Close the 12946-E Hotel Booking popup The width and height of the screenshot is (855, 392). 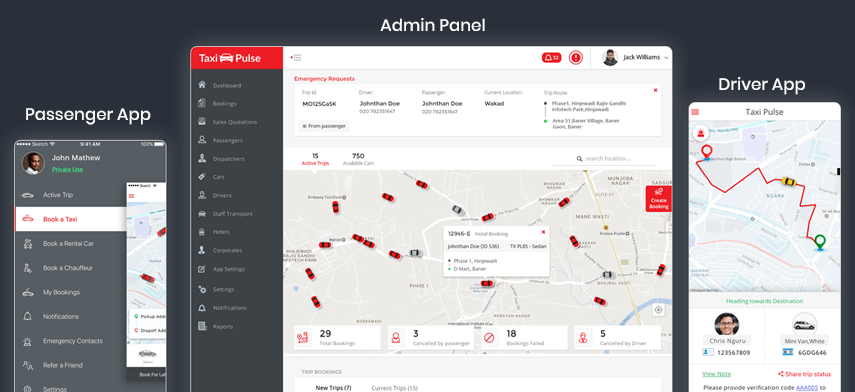pos(543,232)
